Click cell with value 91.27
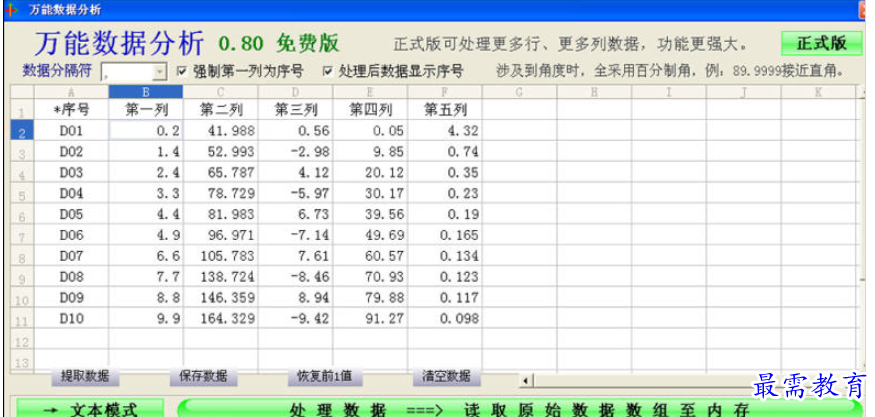This screenshot has width=875, height=417. tap(370, 318)
